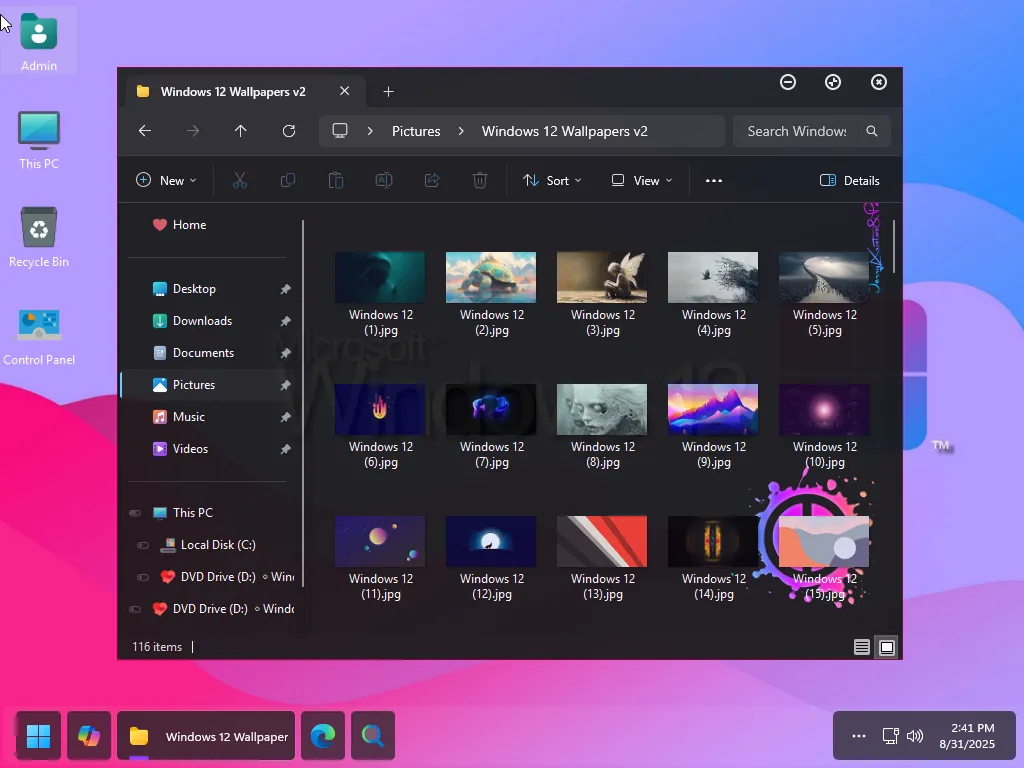Select the Recycle Bin desktop icon
Viewport: 1024px width, 768px height.
pyautogui.click(x=39, y=238)
